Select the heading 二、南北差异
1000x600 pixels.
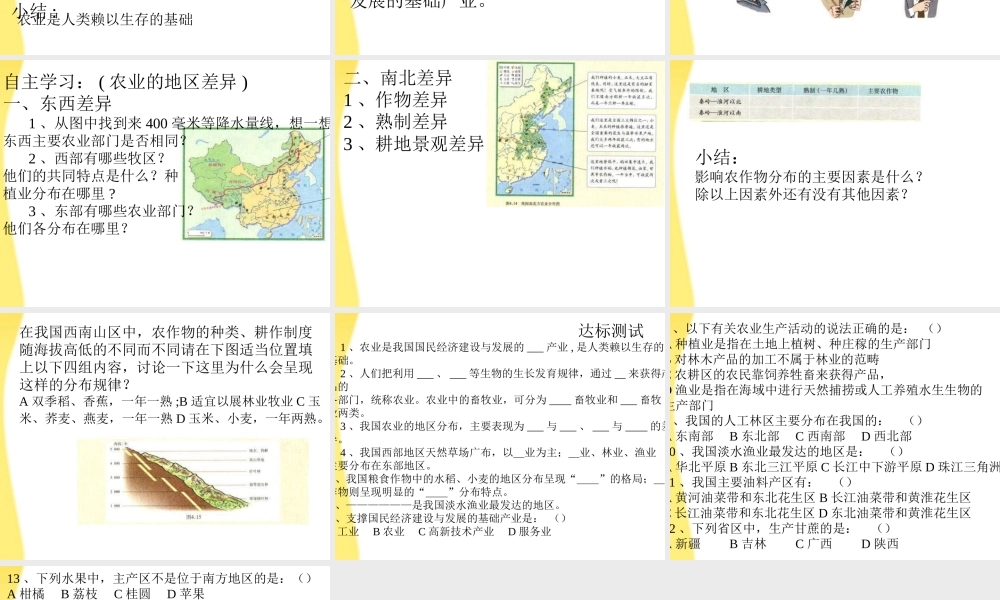point(398,78)
